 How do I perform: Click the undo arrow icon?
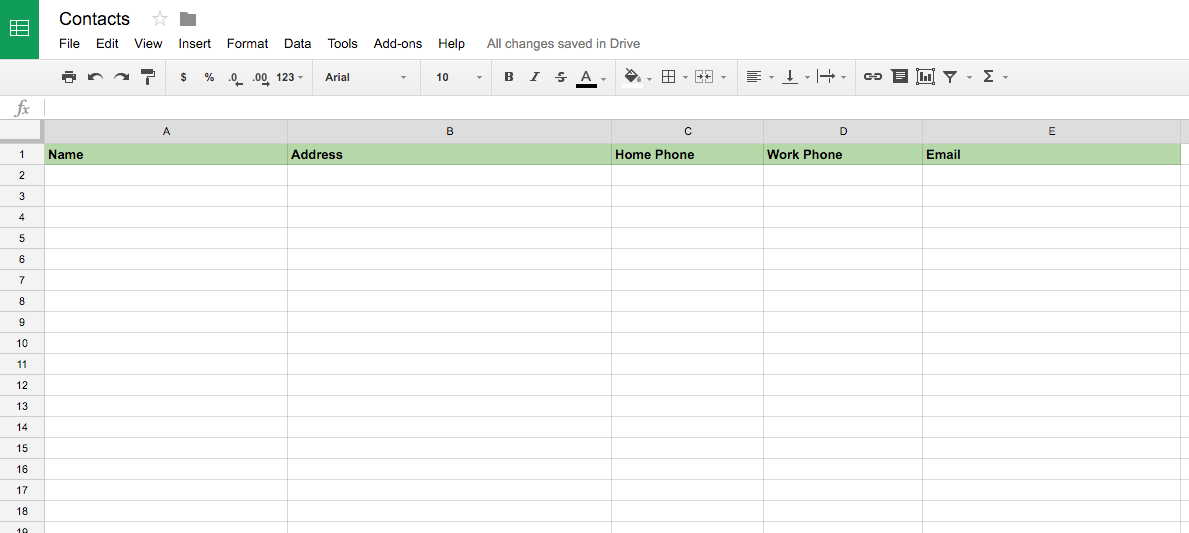pos(96,77)
